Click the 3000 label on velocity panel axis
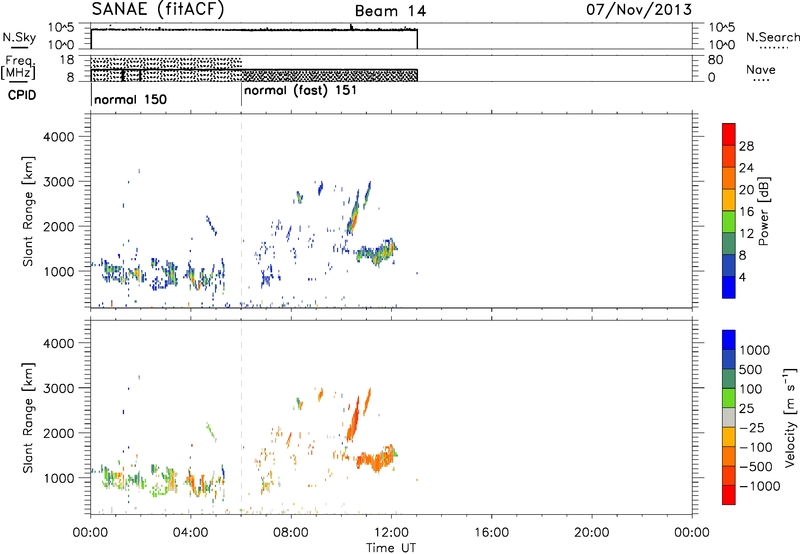Image resolution: width=800 pixels, height=554 pixels. click(59, 388)
